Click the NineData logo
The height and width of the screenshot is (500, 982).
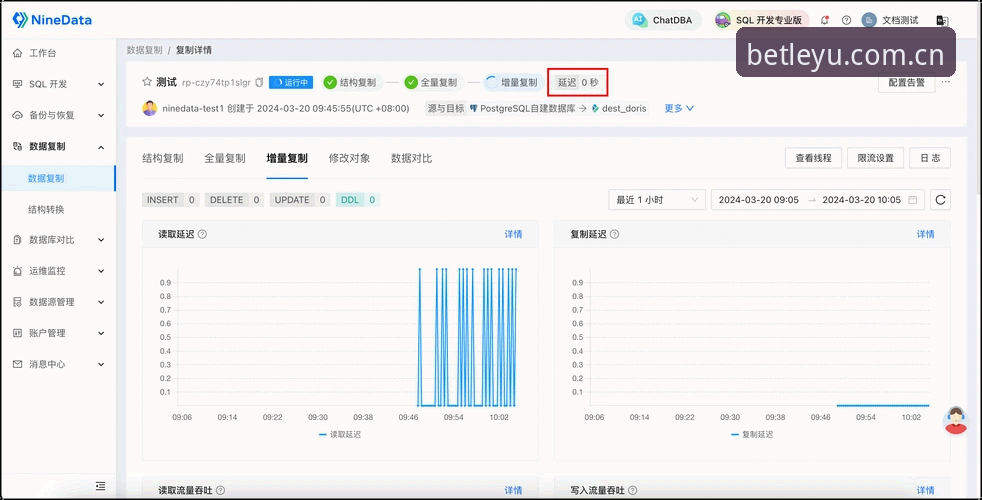[x=52, y=20]
